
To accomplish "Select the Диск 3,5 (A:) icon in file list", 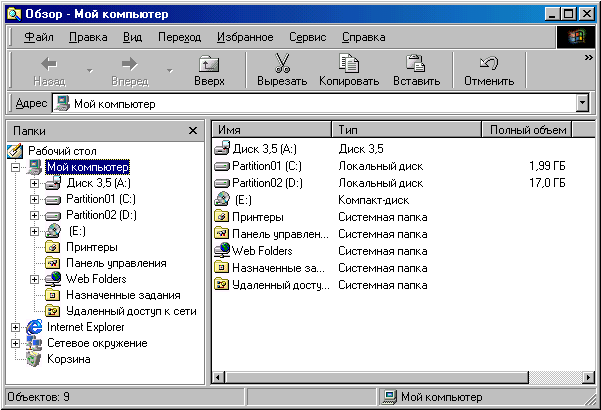I will 223,149.
